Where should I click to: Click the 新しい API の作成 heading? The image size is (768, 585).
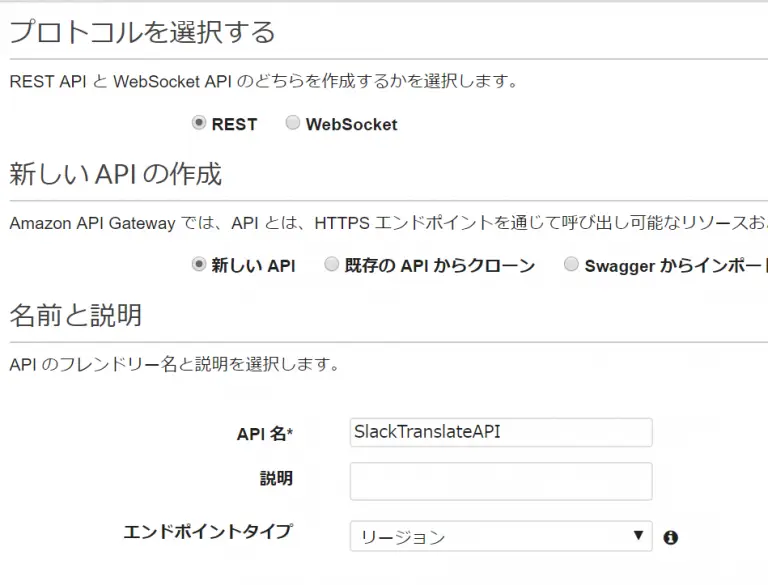(116, 174)
